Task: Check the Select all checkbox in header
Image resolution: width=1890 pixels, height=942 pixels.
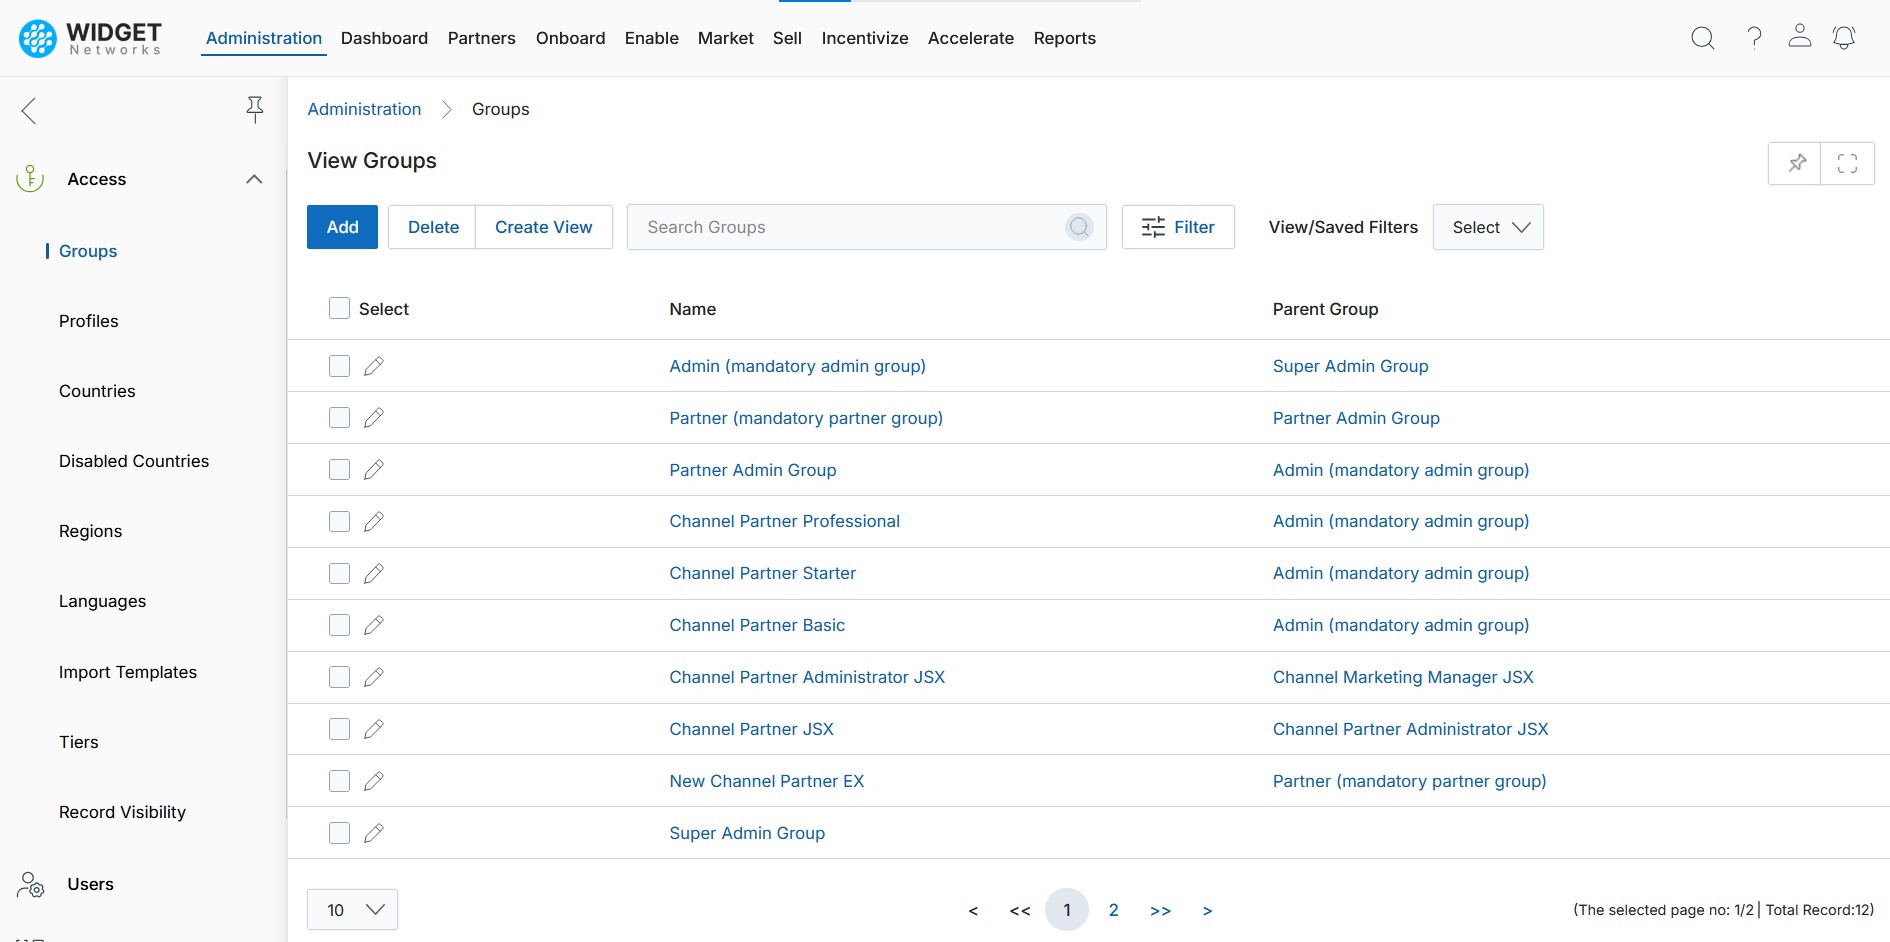Action: coord(340,308)
